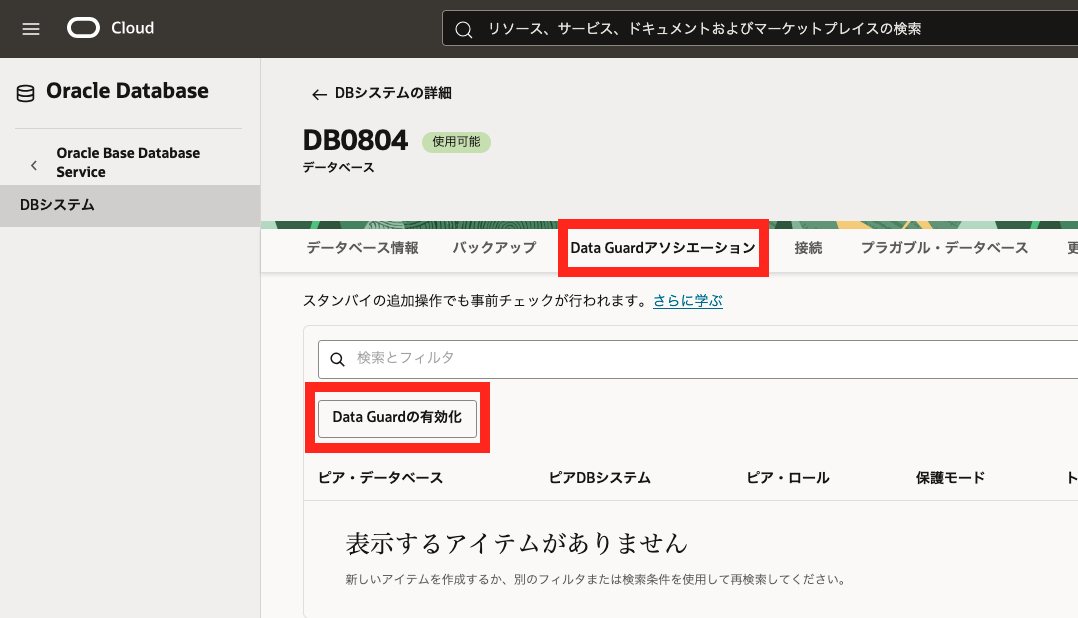Viewport: 1078px width, 618px height.
Task: Open Oracle Base Database Service in sidebar
Action: (x=128, y=162)
